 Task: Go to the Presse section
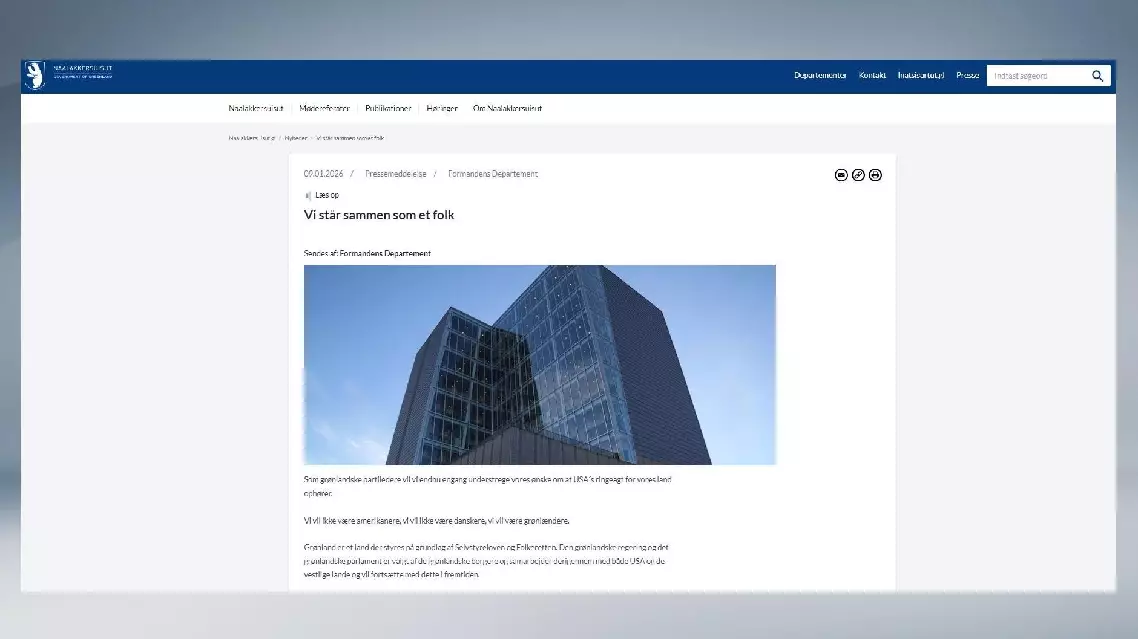967,76
